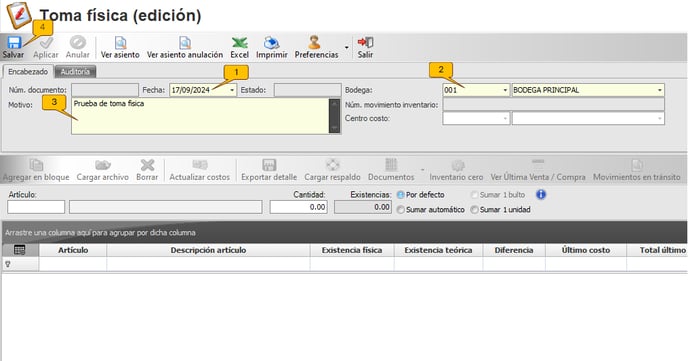Expand the Documentos dropdown arrow
This screenshot has width=688, height=361.
click(423, 170)
